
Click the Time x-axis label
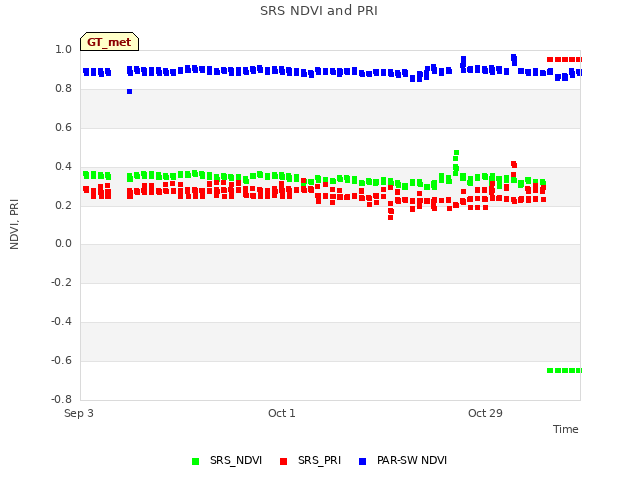(565, 429)
